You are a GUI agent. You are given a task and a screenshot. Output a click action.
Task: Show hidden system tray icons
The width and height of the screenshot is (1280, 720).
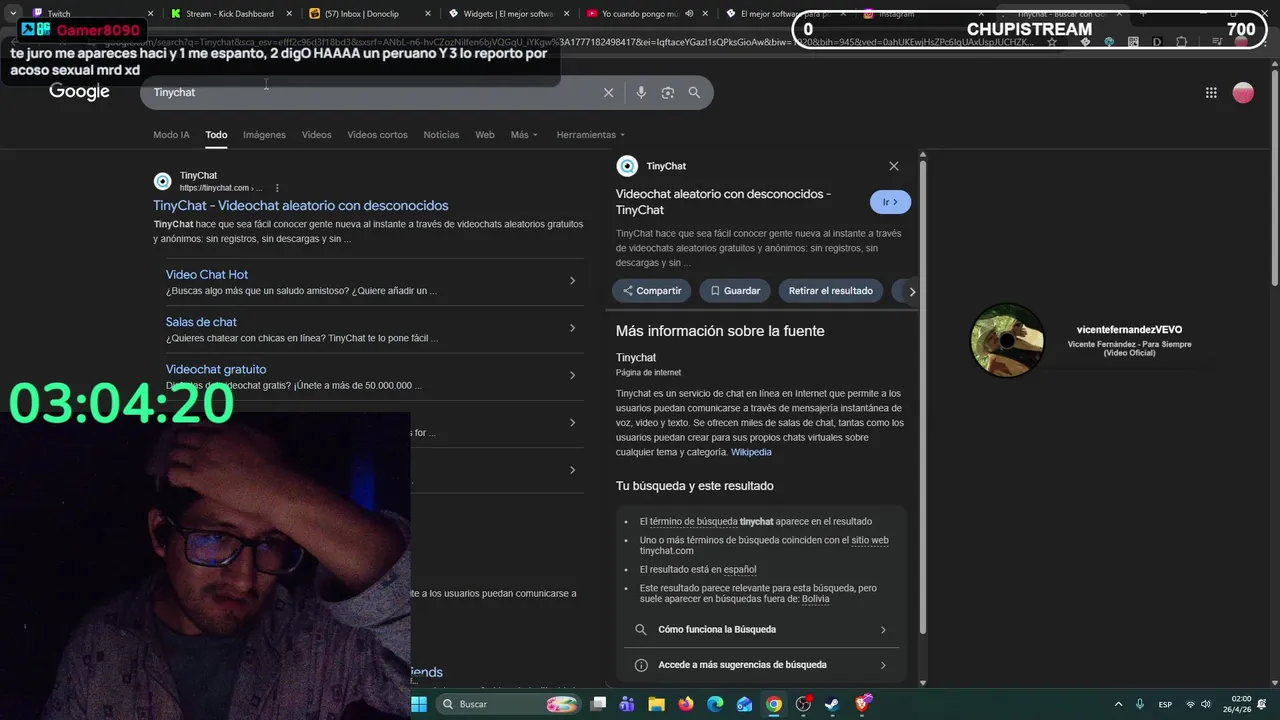tap(1118, 704)
